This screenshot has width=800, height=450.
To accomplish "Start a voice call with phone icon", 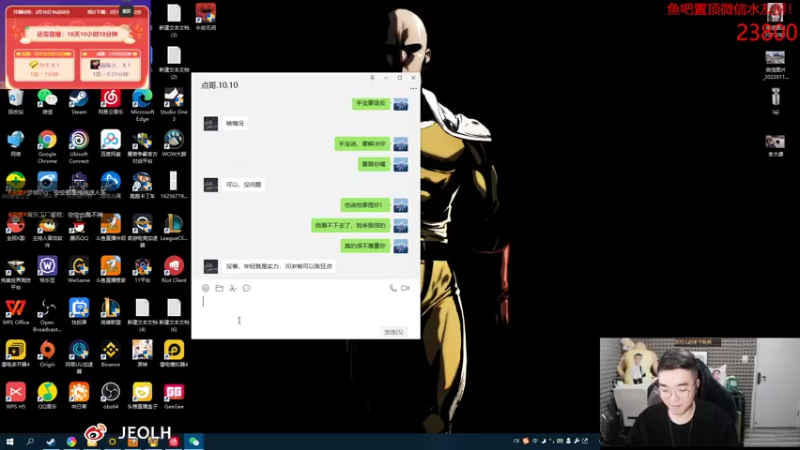I will (x=392, y=288).
